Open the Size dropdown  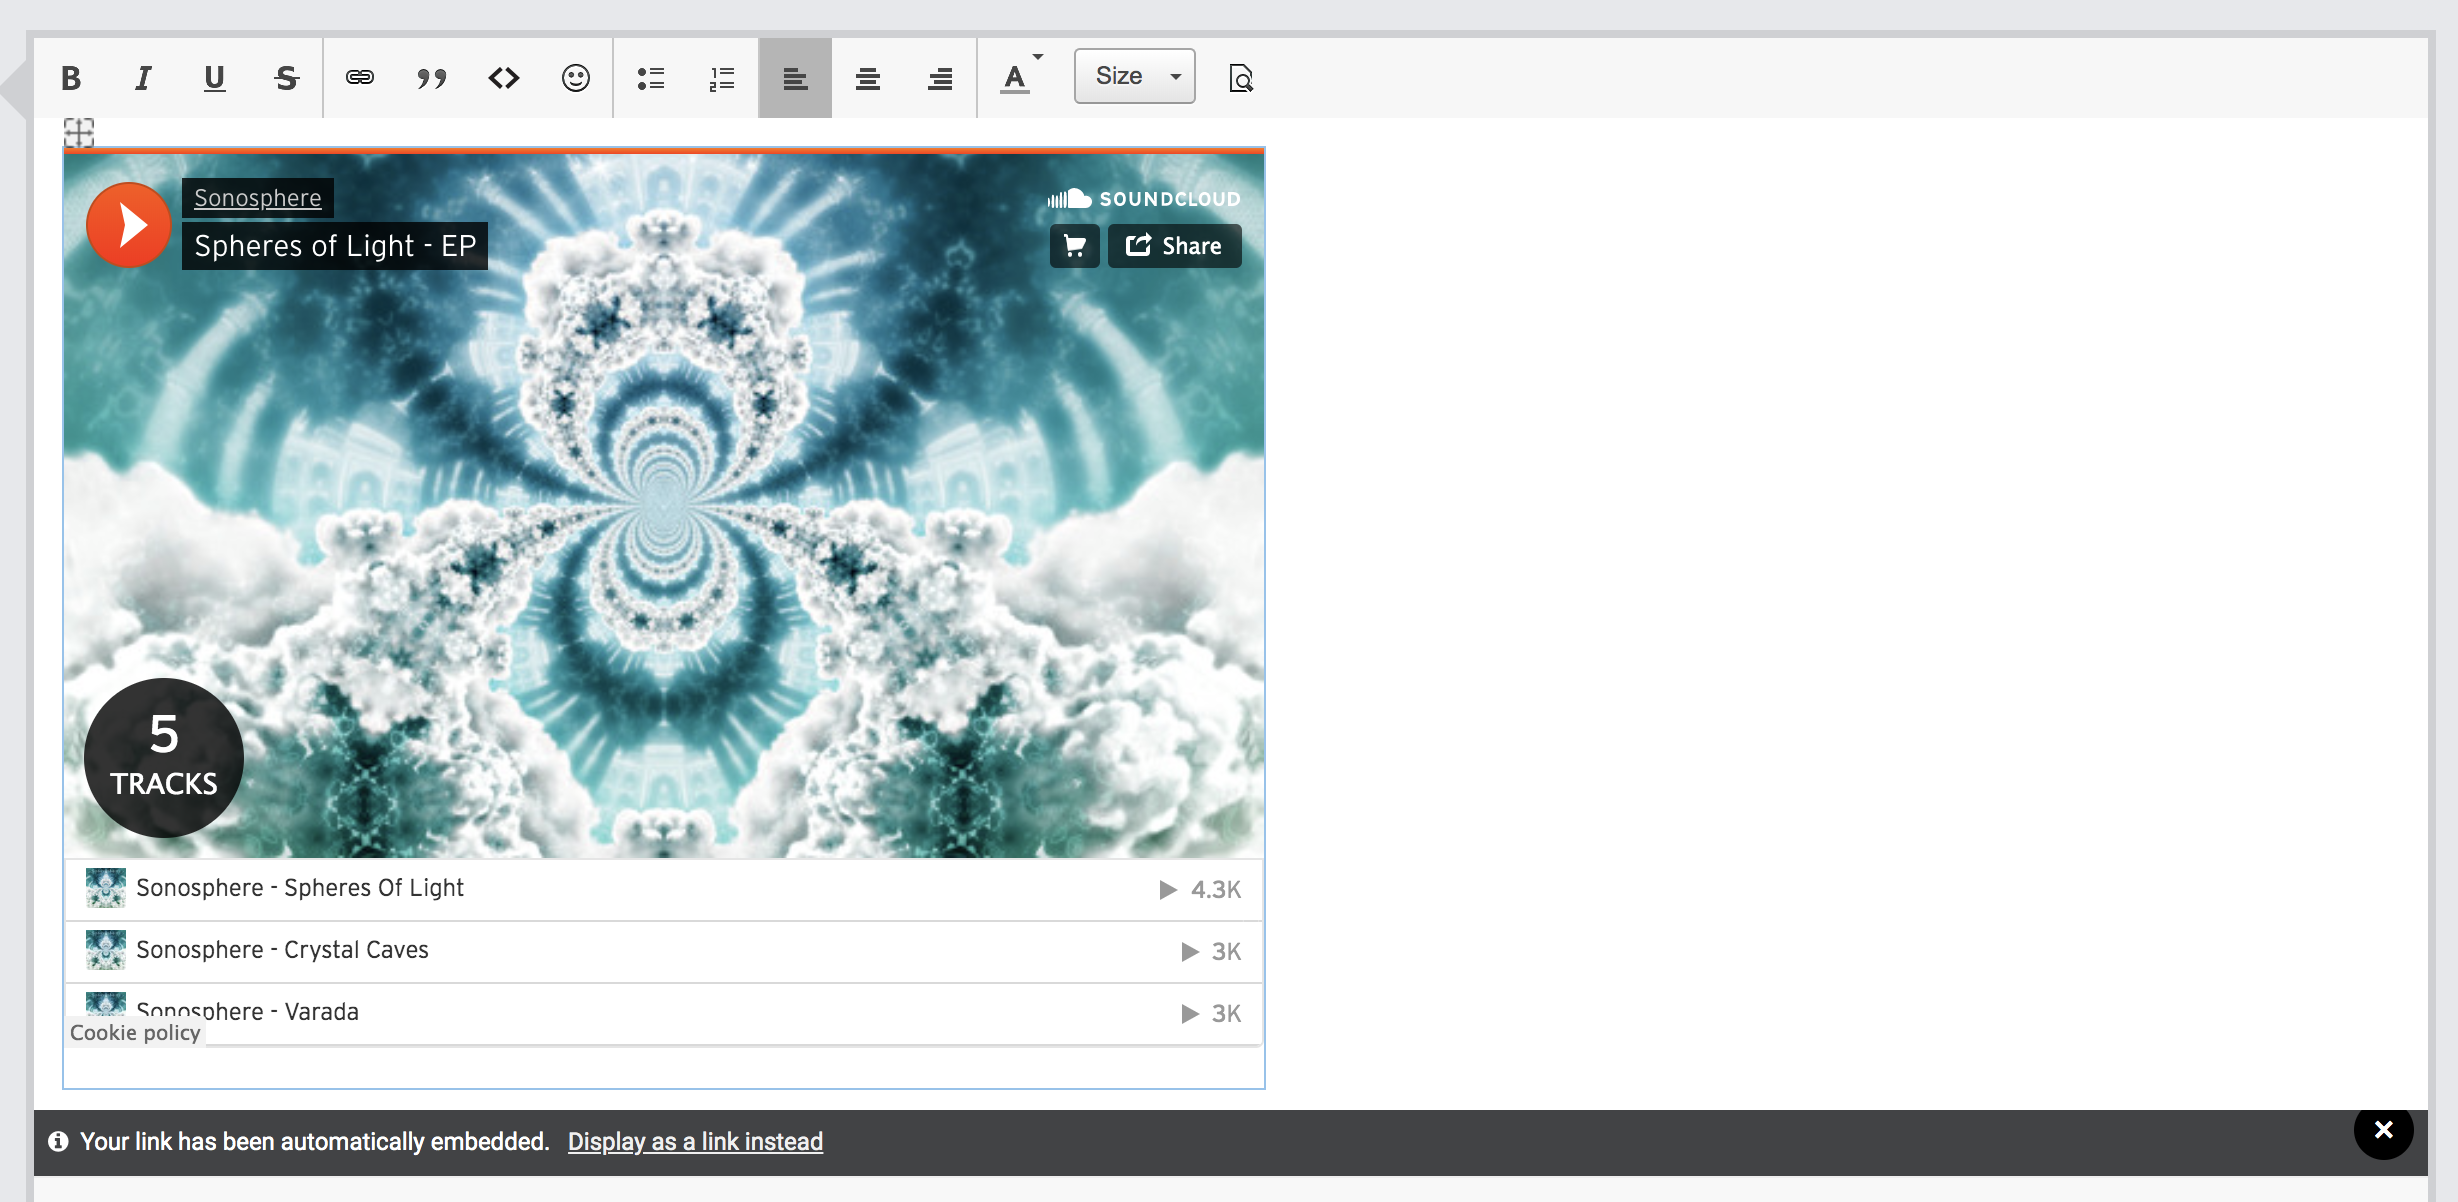click(x=1135, y=76)
